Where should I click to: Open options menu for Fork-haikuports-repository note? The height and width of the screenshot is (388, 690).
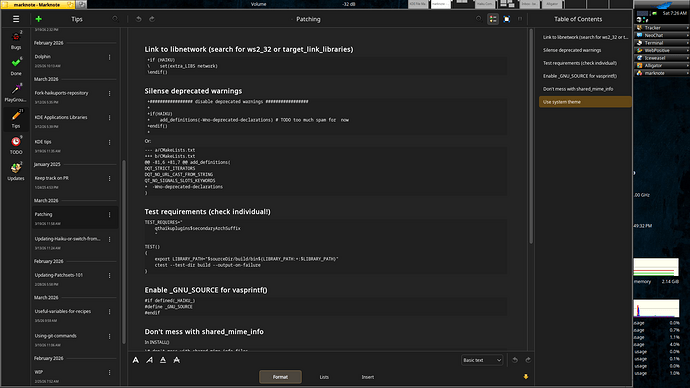click(110, 94)
